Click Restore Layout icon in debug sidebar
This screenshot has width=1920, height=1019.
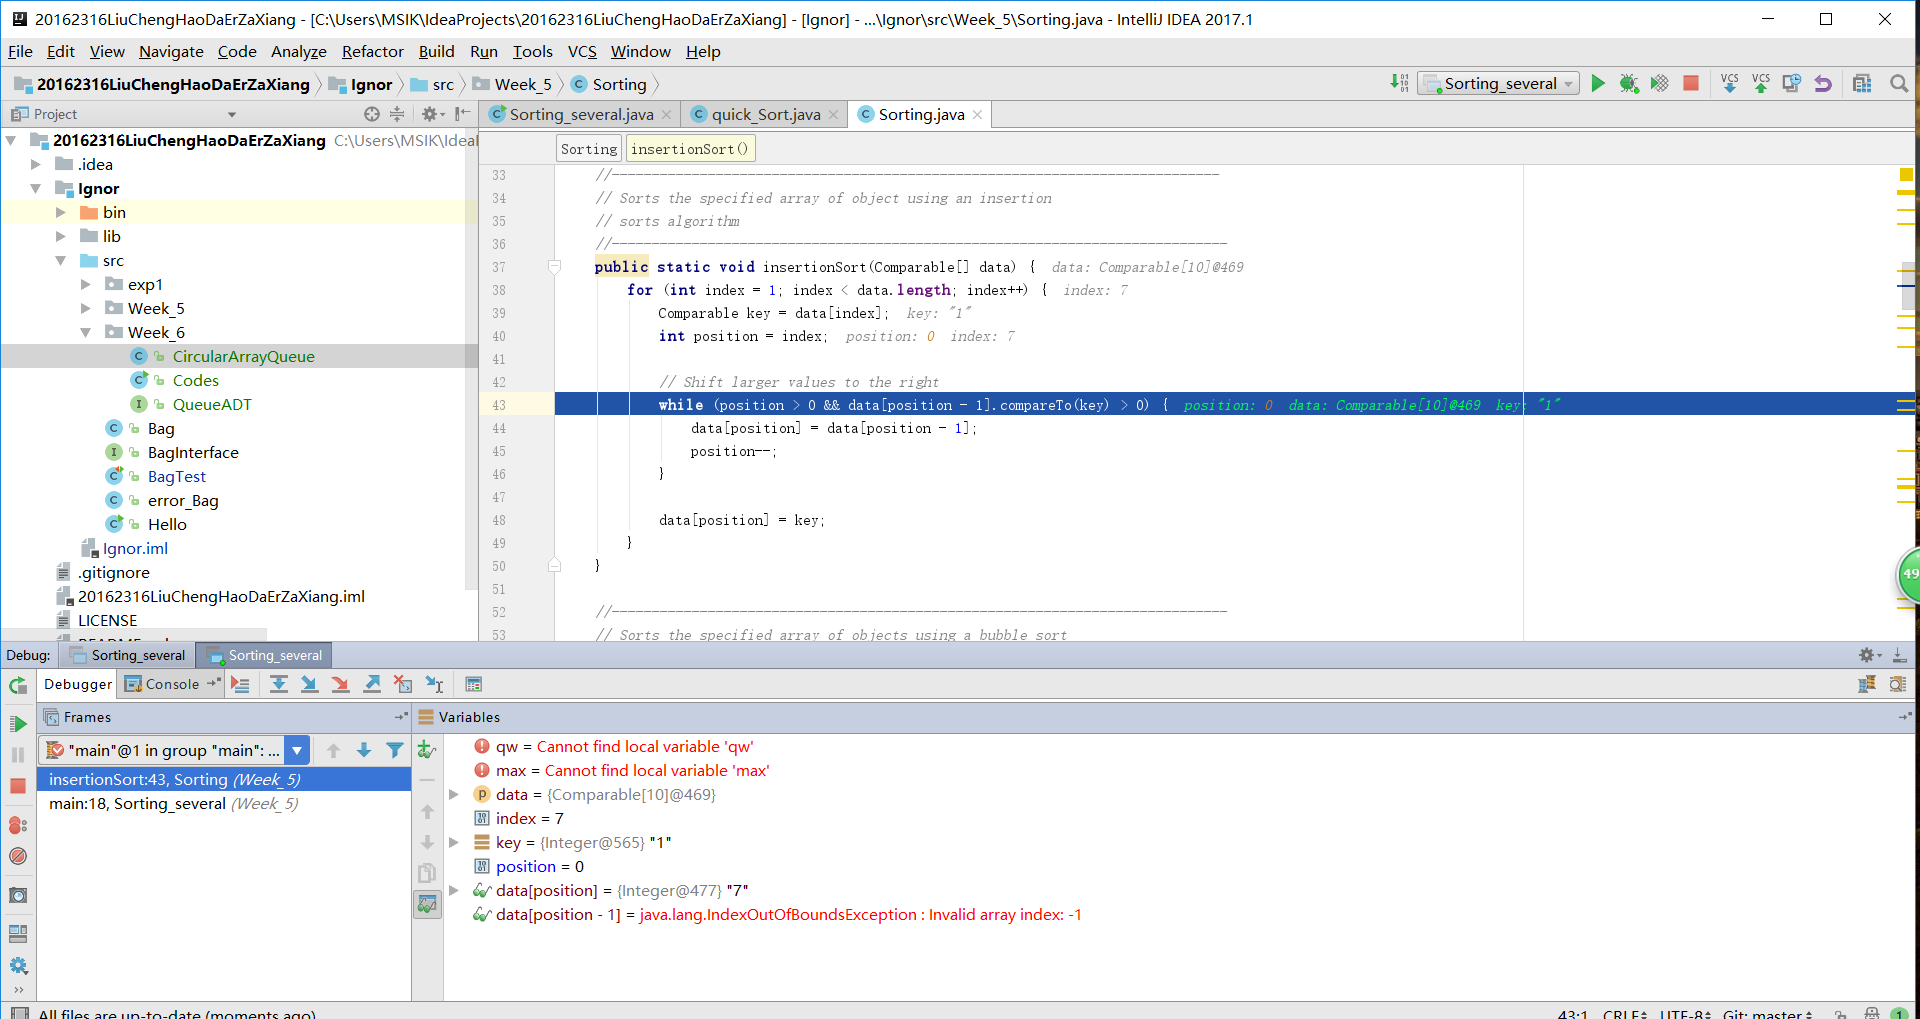click(18, 934)
